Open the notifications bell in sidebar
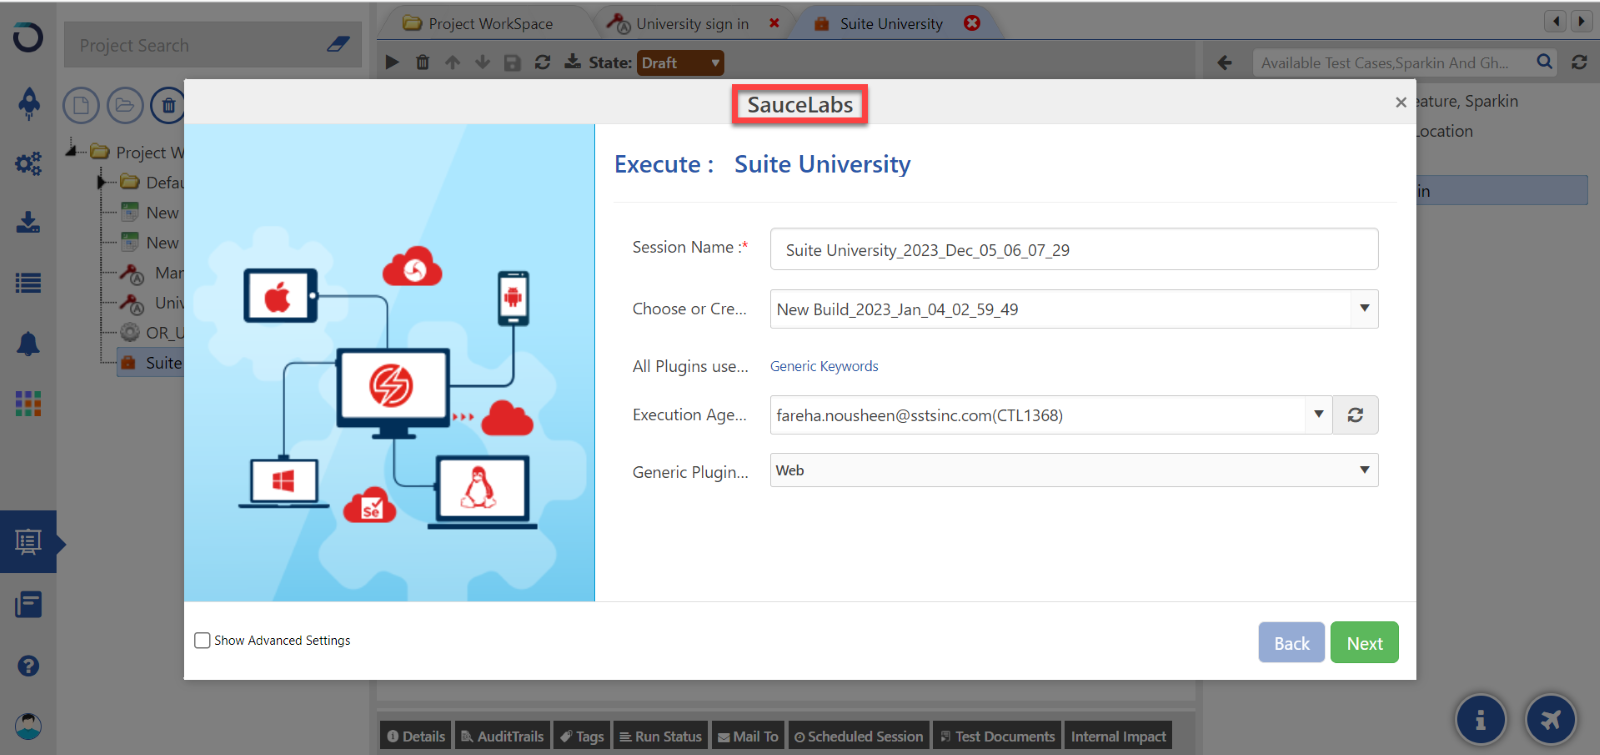This screenshot has height=755, width=1600. click(x=28, y=344)
